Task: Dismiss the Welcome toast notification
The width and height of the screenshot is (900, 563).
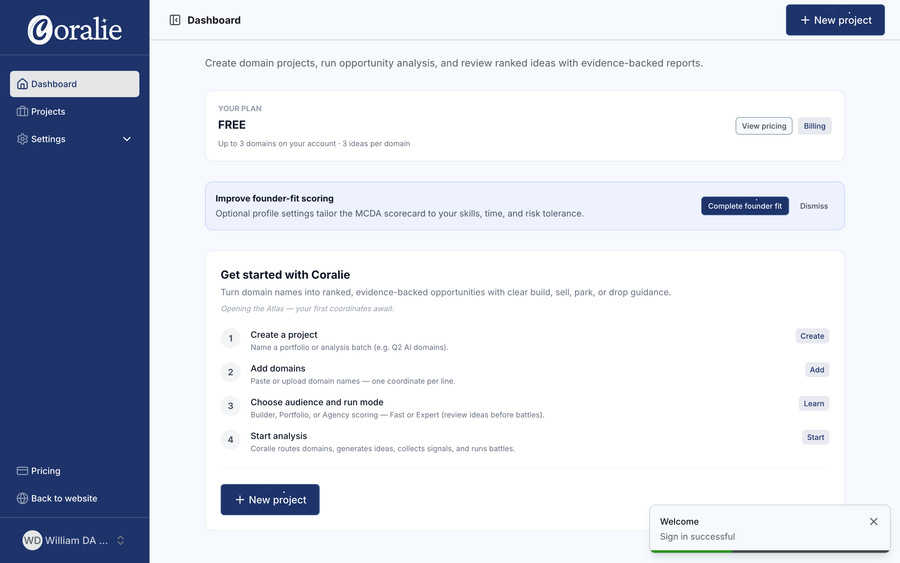Action: click(874, 521)
